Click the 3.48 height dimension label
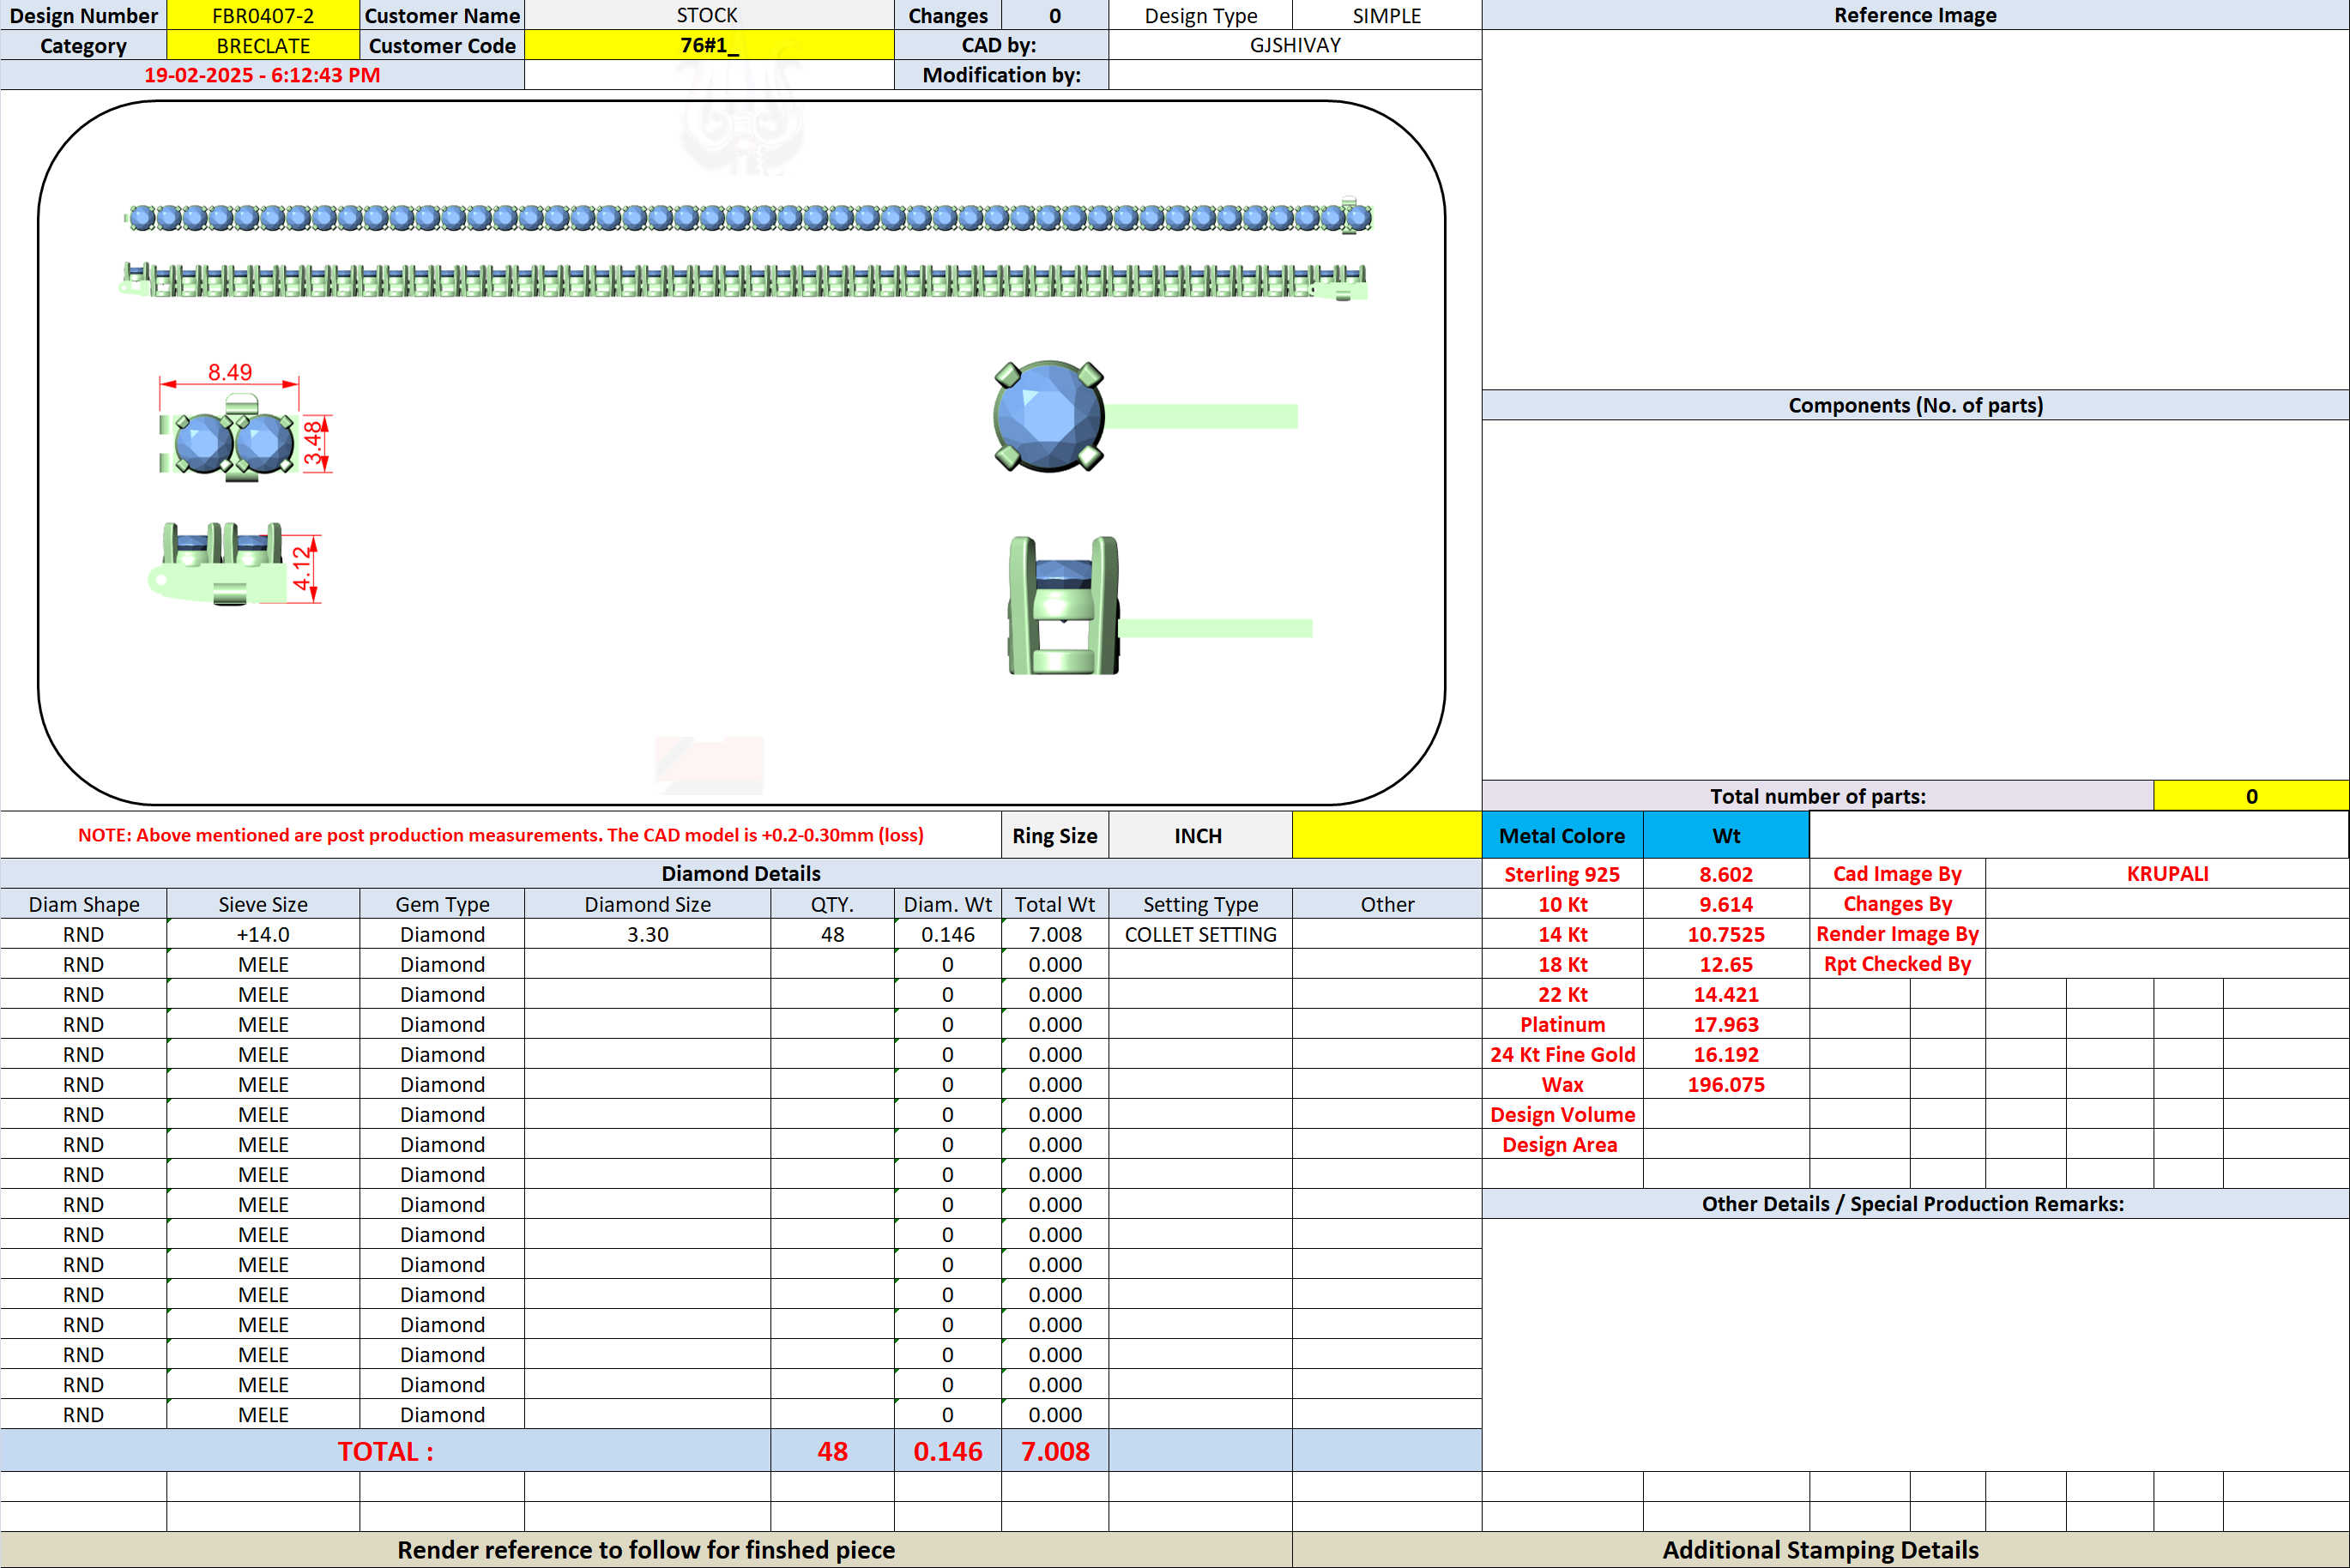The width and height of the screenshot is (2350, 1568). pyautogui.click(x=313, y=443)
